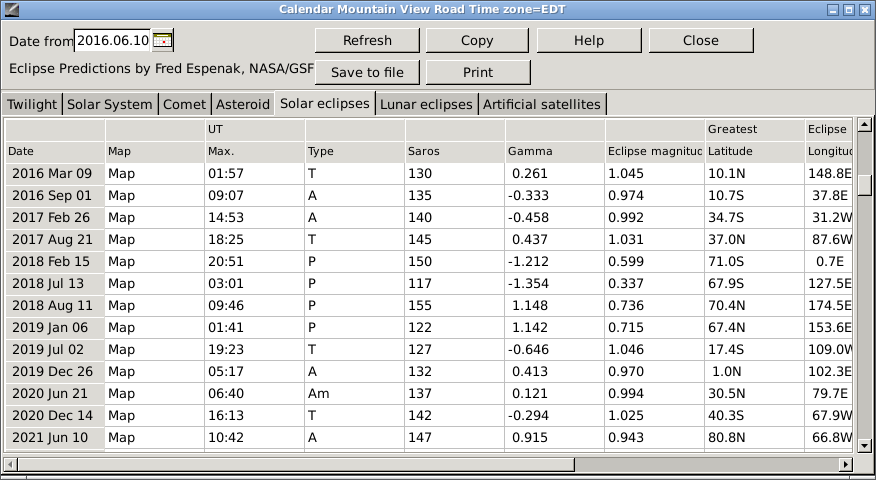Open Map for 2017 Aug 21 eclipse
This screenshot has height=480, width=876.
tap(155, 240)
